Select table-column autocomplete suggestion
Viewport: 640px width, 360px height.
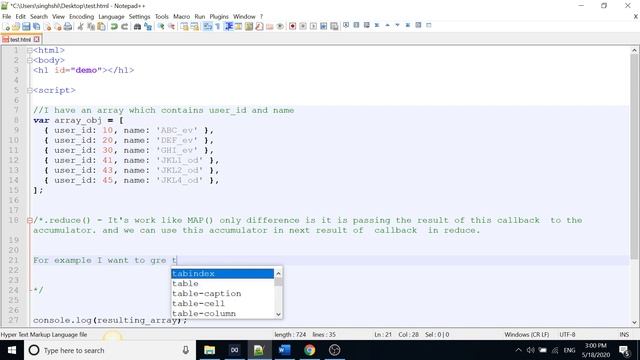(x=222, y=313)
